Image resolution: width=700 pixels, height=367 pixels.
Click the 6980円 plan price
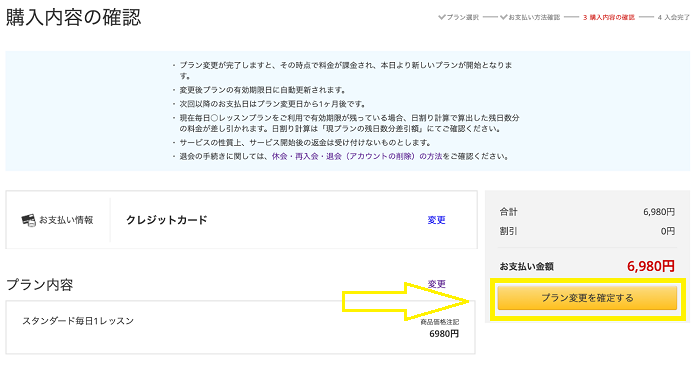click(444, 334)
